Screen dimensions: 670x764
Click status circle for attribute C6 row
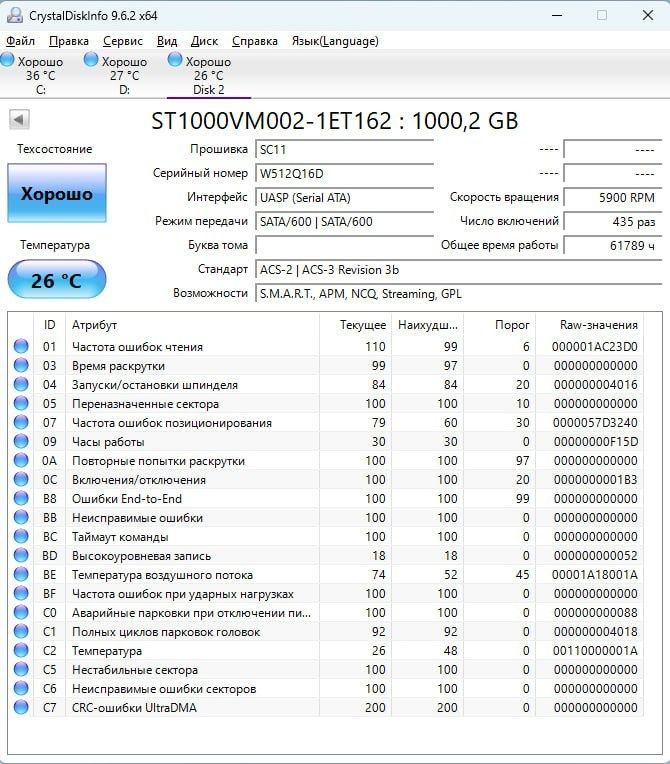click(x=21, y=688)
